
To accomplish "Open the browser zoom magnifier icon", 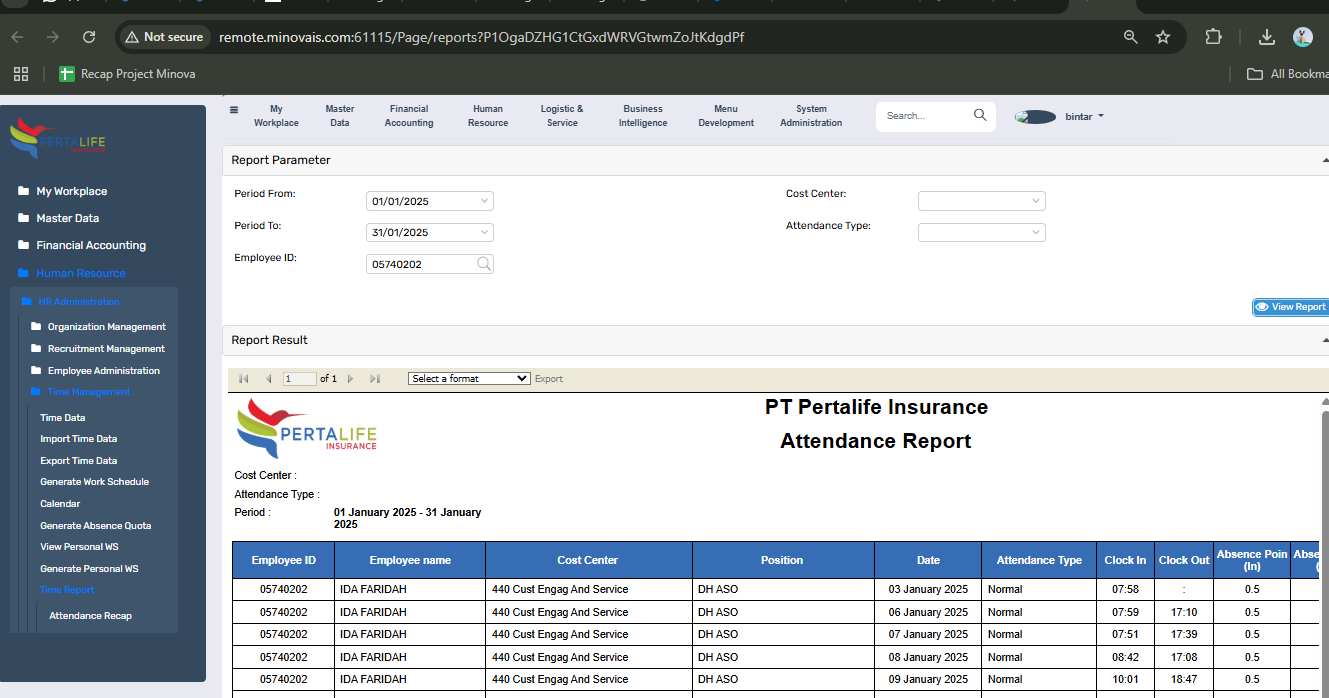I will [x=1131, y=37].
